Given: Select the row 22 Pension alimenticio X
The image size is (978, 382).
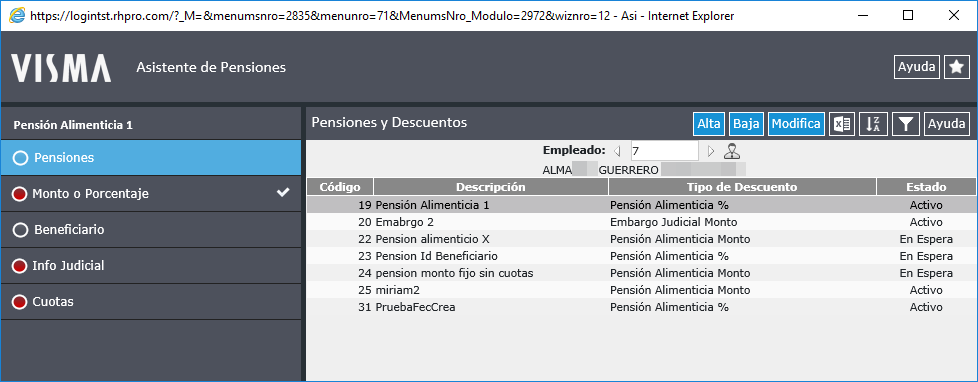Looking at the screenshot, I should coord(641,239).
